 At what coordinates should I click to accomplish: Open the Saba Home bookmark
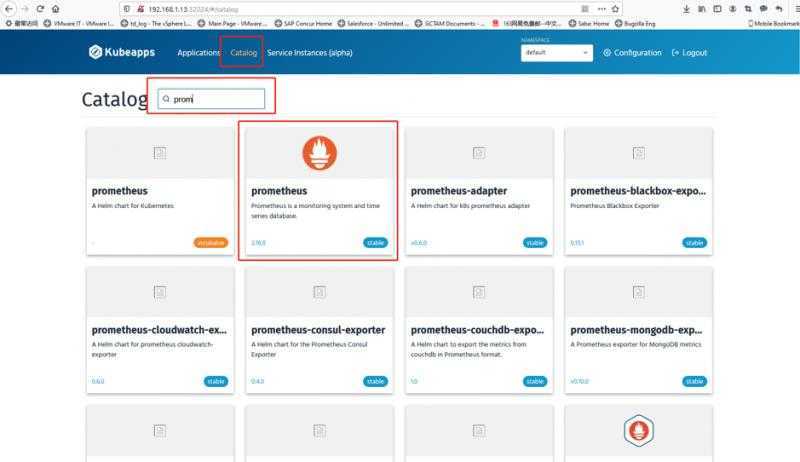tap(589, 23)
